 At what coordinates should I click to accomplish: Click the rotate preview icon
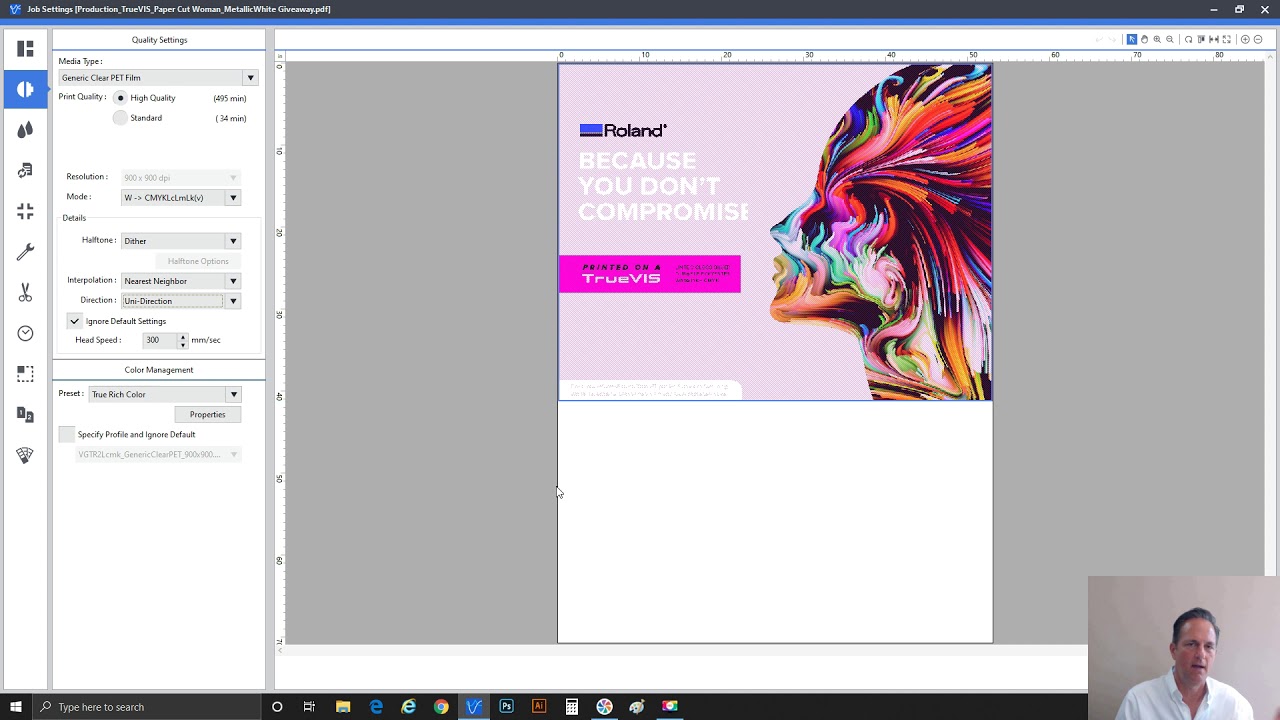click(x=1189, y=40)
